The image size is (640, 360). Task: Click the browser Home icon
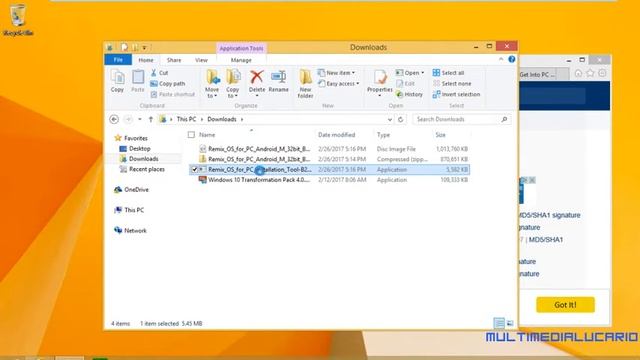tap(578, 73)
